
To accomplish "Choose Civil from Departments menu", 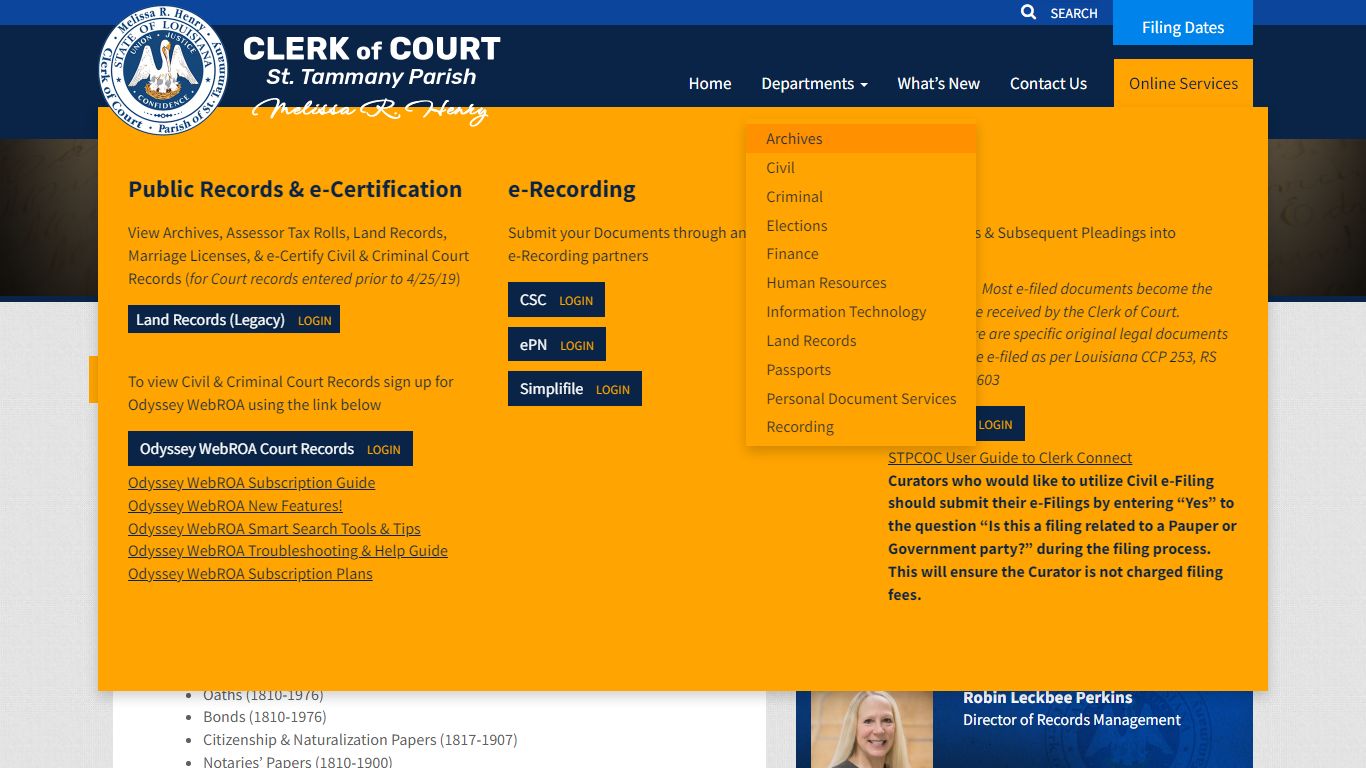I will [x=861, y=168].
